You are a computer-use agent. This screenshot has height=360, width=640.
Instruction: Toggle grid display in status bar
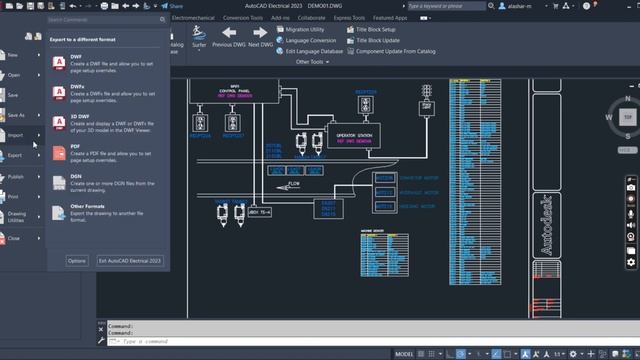click(421, 354)
